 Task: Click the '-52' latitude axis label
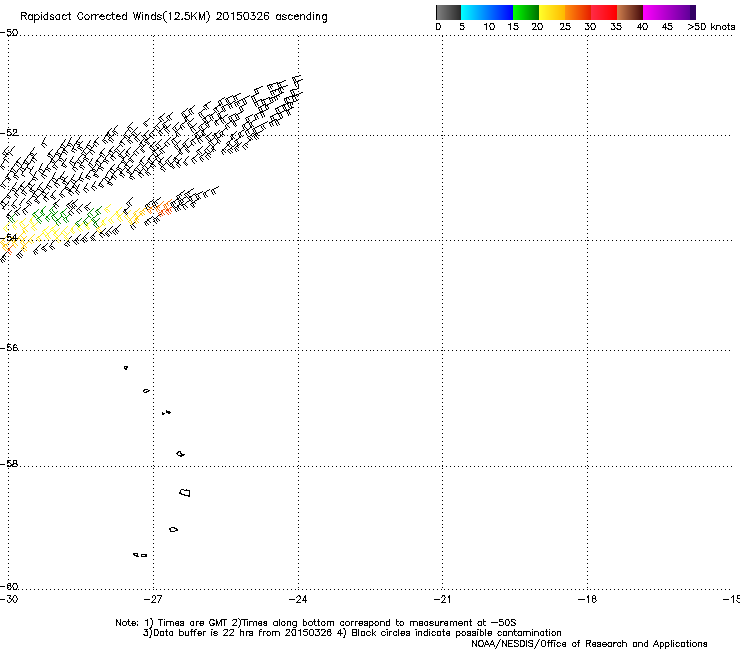click(9, 133)
